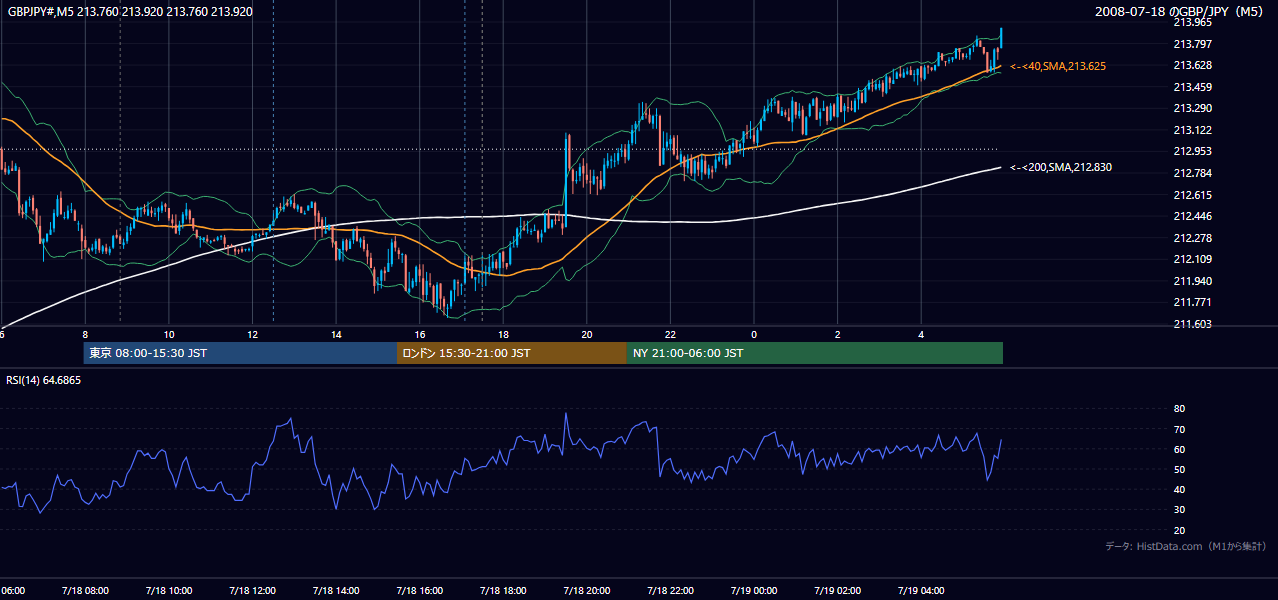Click the bottom axis label 7/19 04:00

click(x=920, y=591)
